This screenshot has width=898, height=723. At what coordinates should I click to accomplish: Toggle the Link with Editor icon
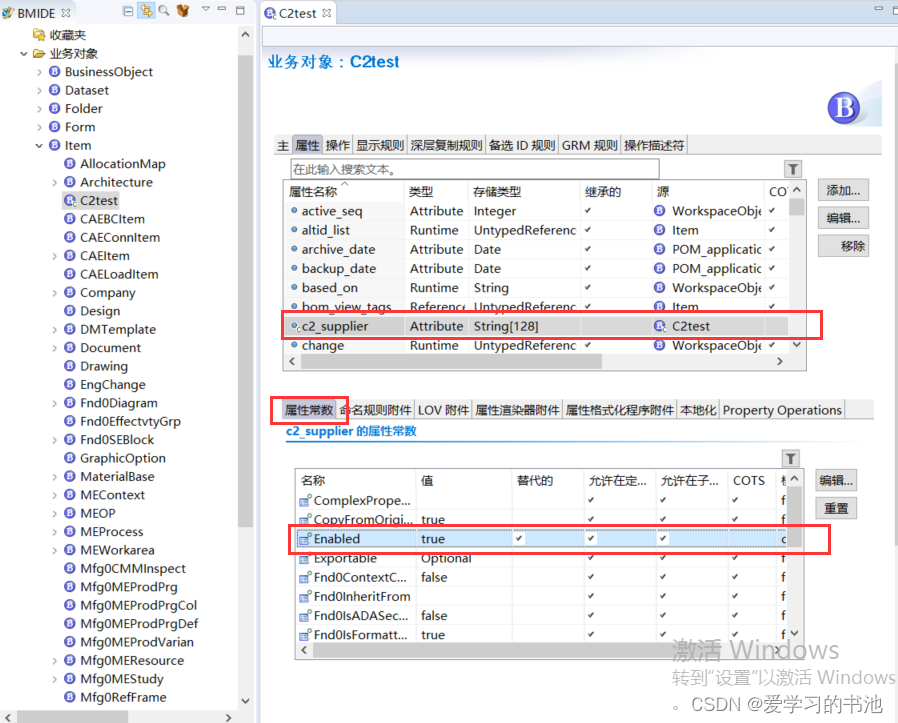pyautogui.click(x=148, y=10)
